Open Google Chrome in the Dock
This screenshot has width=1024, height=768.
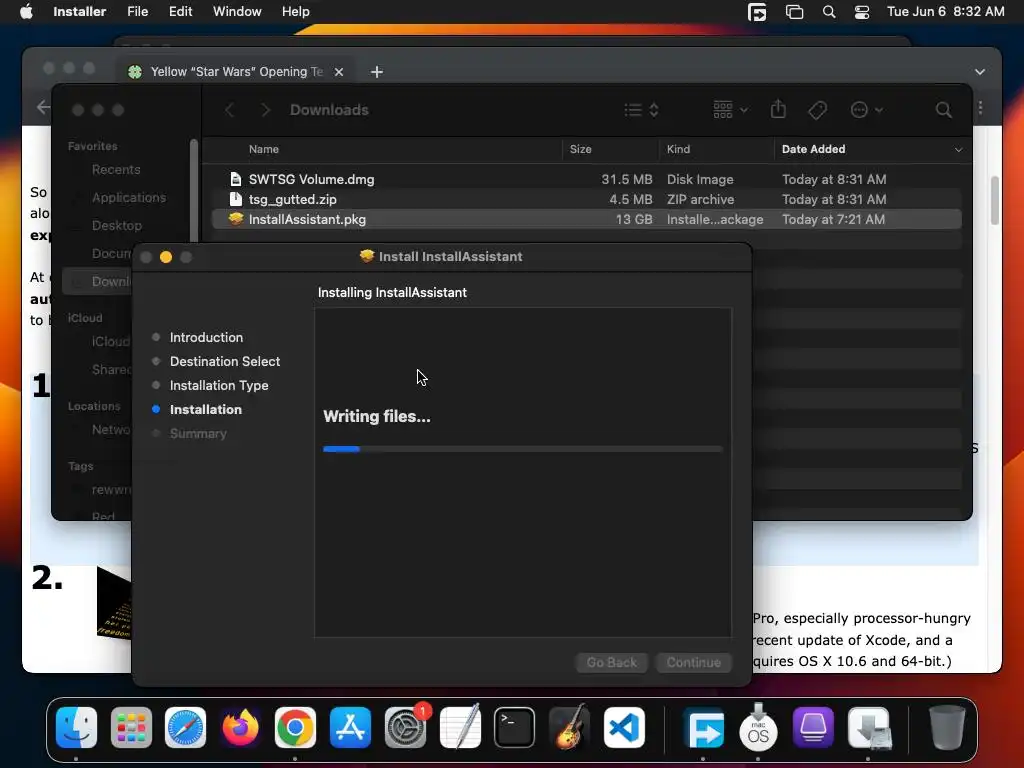coord(295,728)
